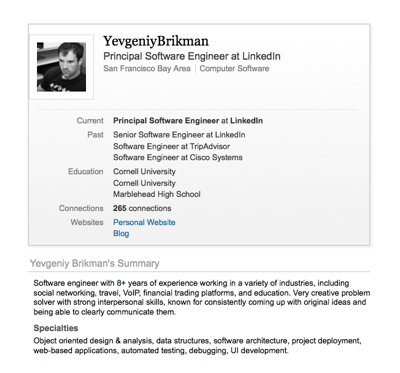Click the second Cornell University education entry
Viewport: 400px width, 373px height.
[x=144, y=183]
